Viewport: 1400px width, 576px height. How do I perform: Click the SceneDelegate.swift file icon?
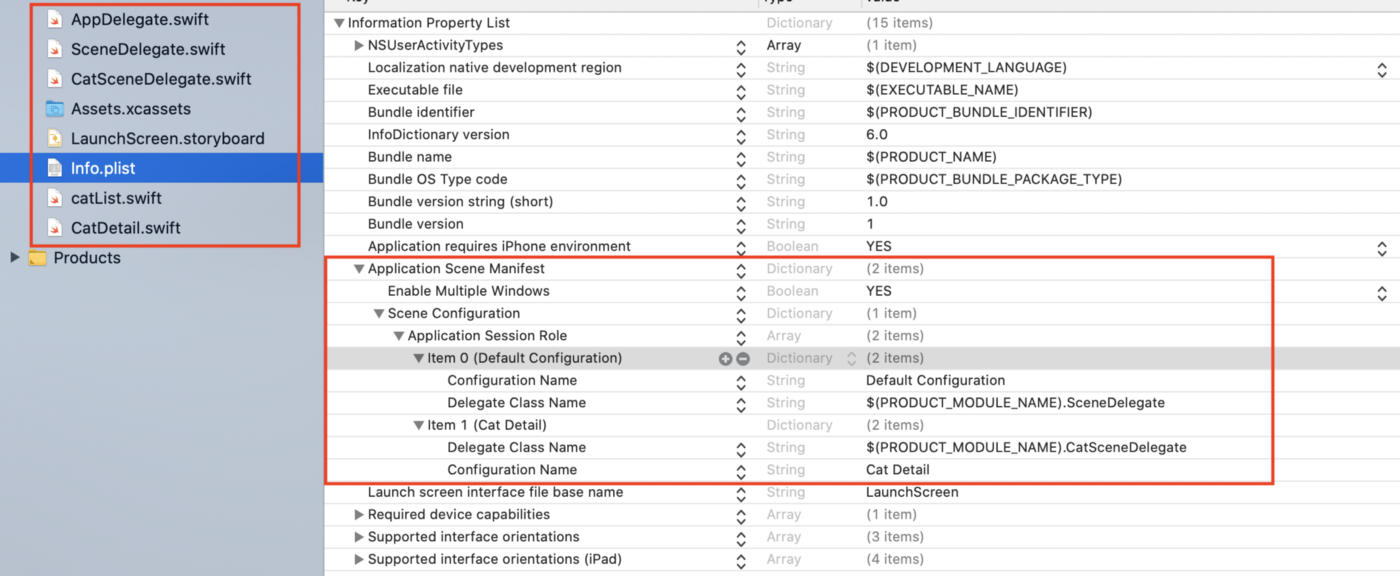pos(54,49)
